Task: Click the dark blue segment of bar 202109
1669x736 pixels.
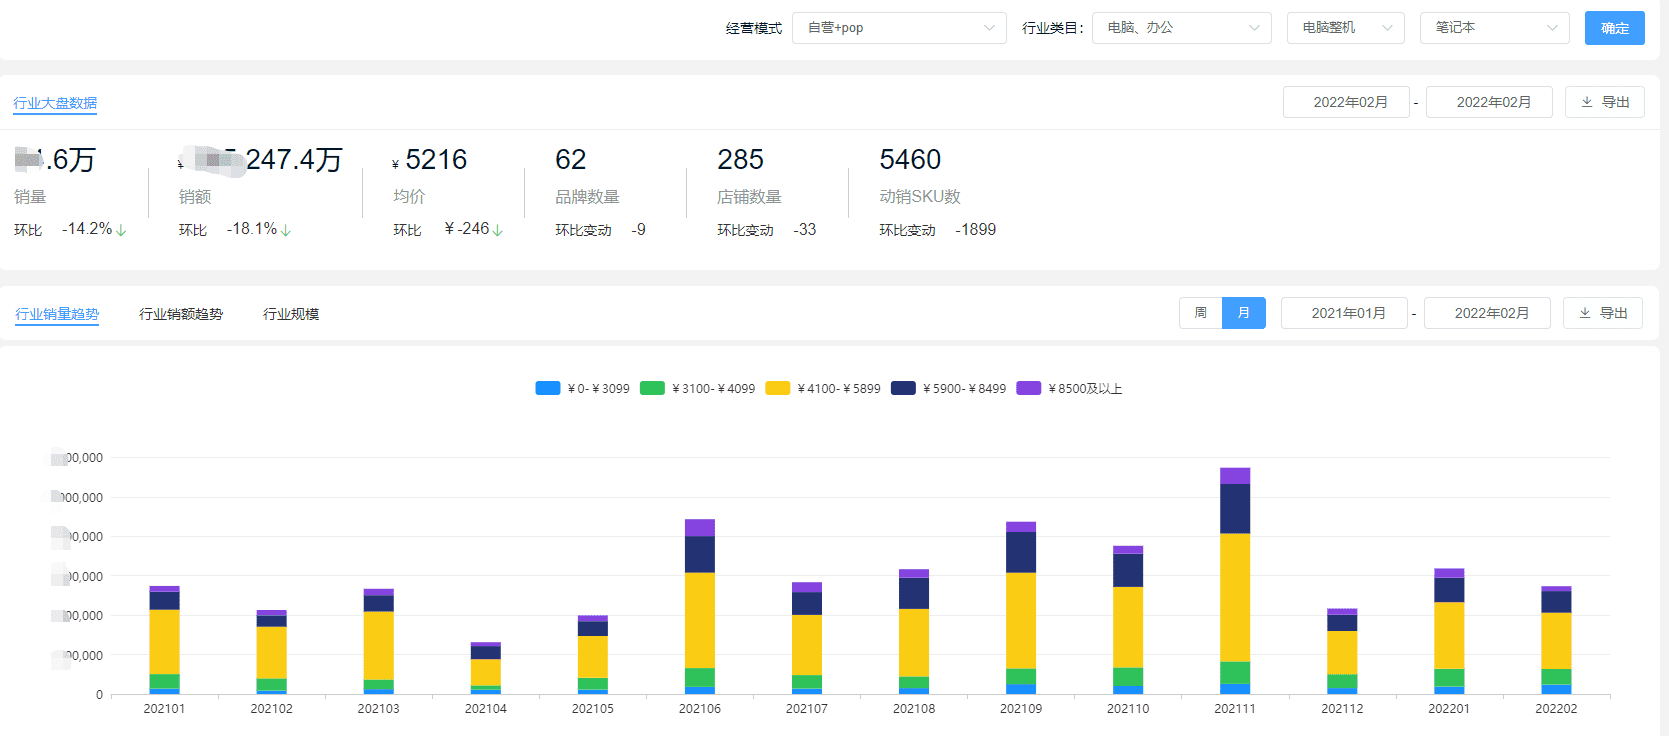Action: click(1021, 552)
